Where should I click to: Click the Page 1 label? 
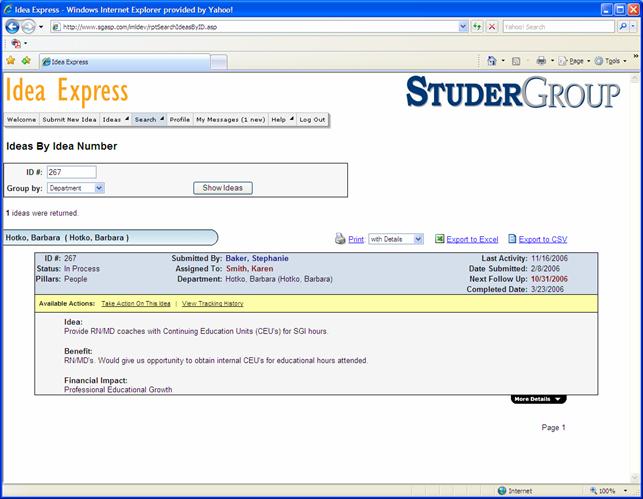point(553,427)
